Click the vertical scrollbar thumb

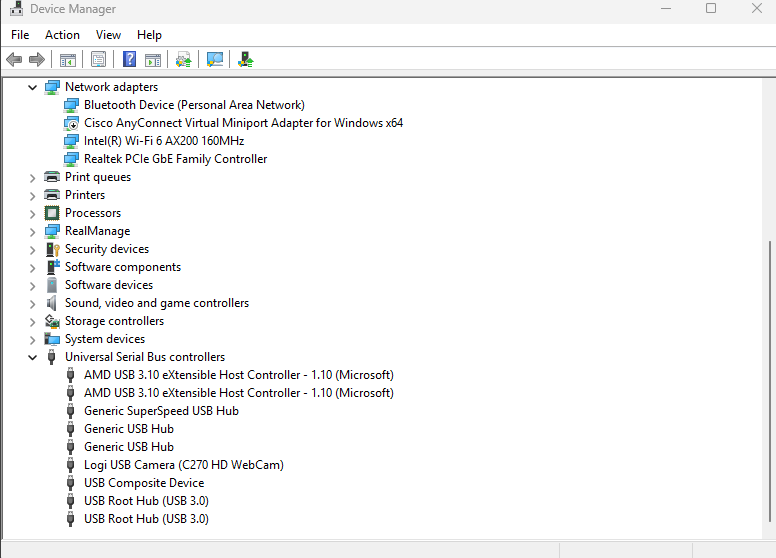pos(770,381)
